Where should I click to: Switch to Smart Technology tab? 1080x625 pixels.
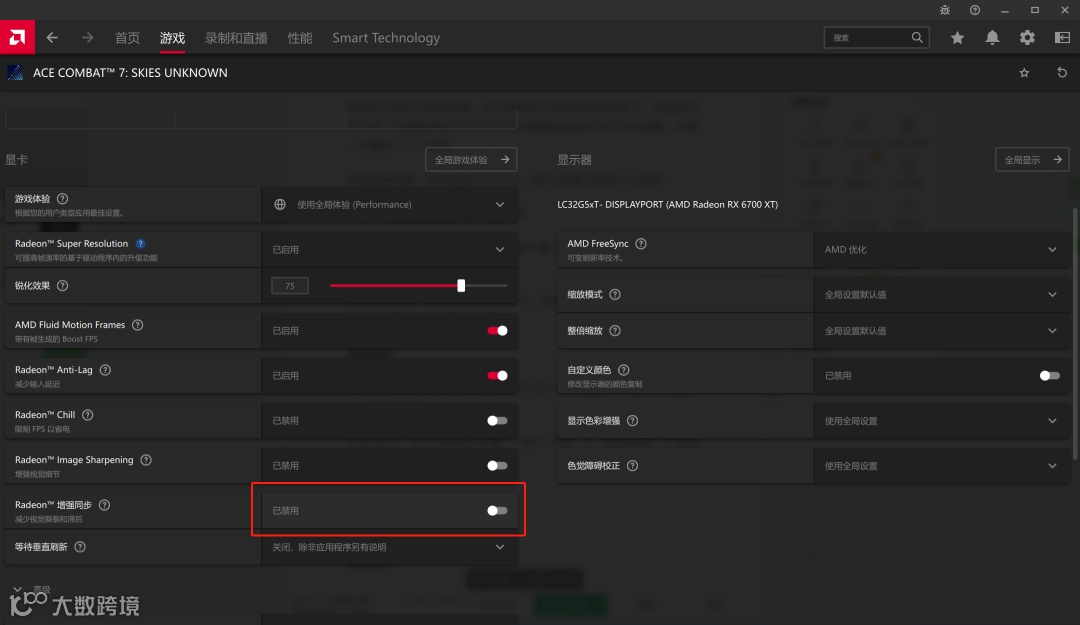[386, 38]
